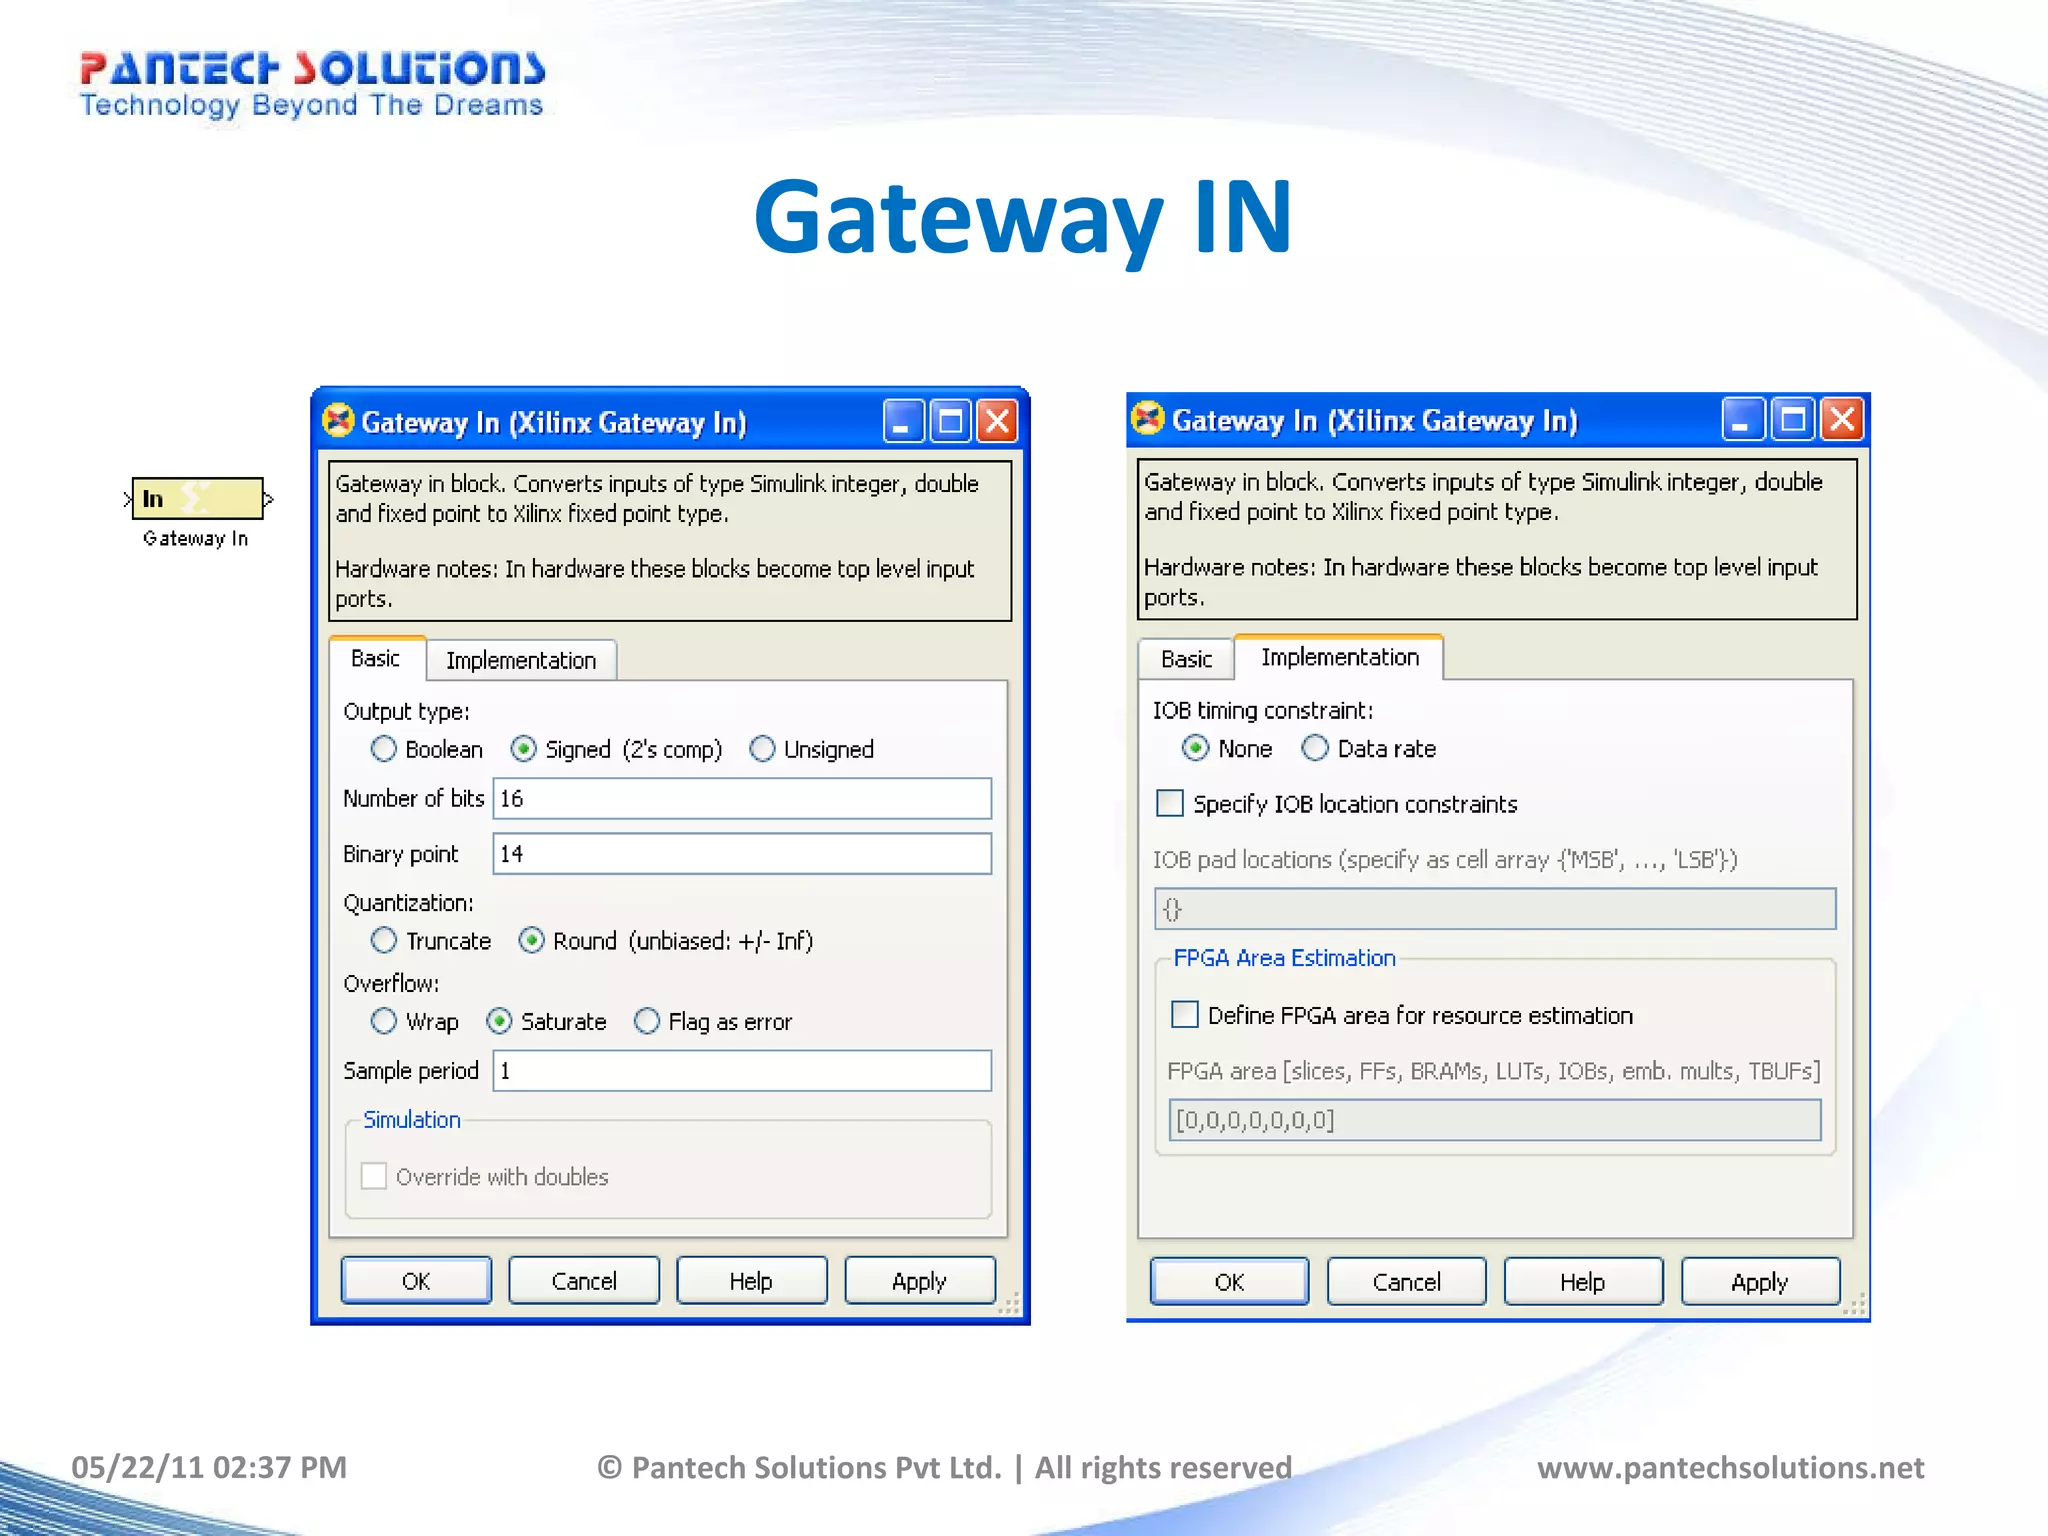
Task: Click the Sample period field
Action: pos(742,1070)
